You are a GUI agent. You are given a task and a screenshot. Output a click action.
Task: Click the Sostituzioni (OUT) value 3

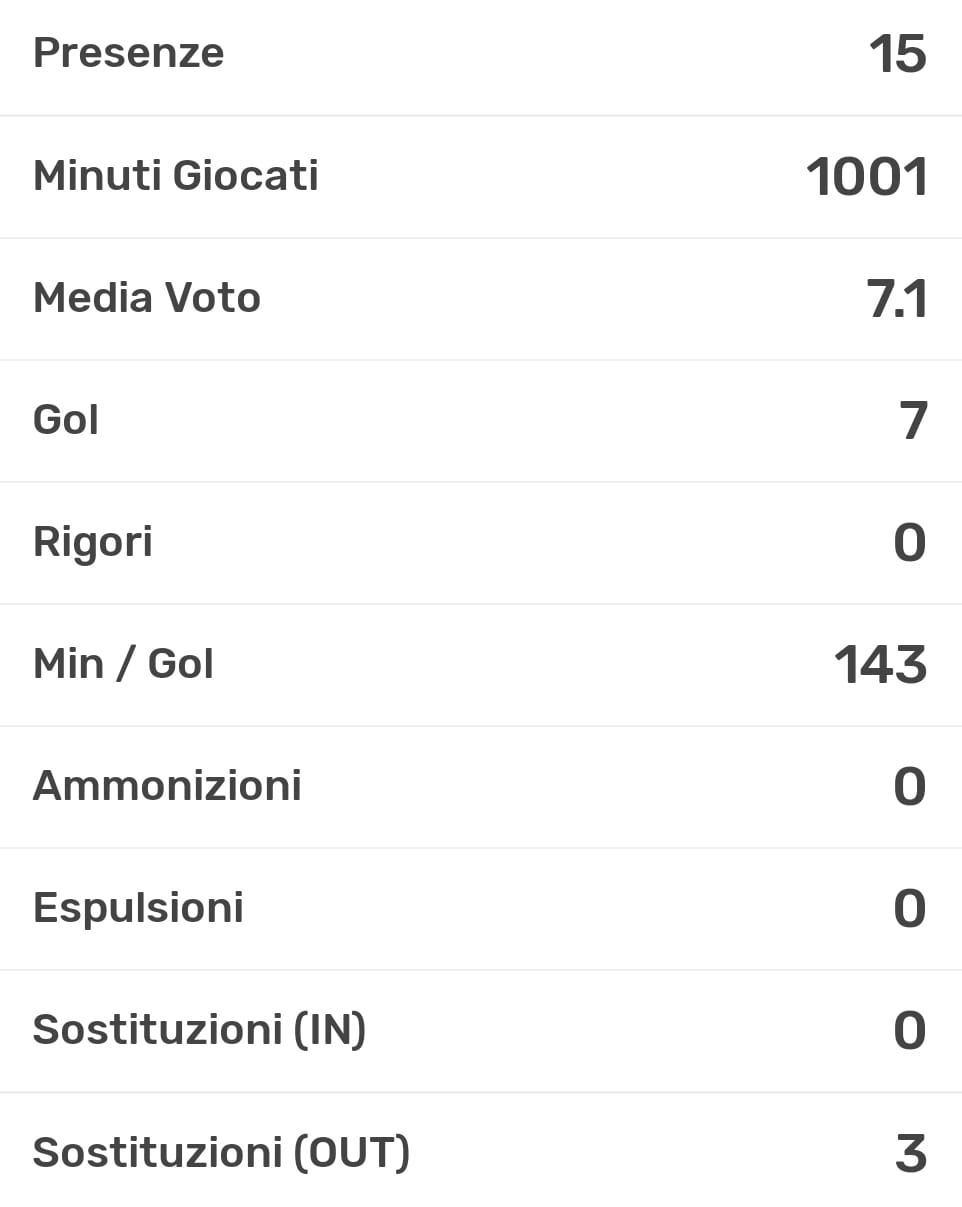pos(911,1153)
